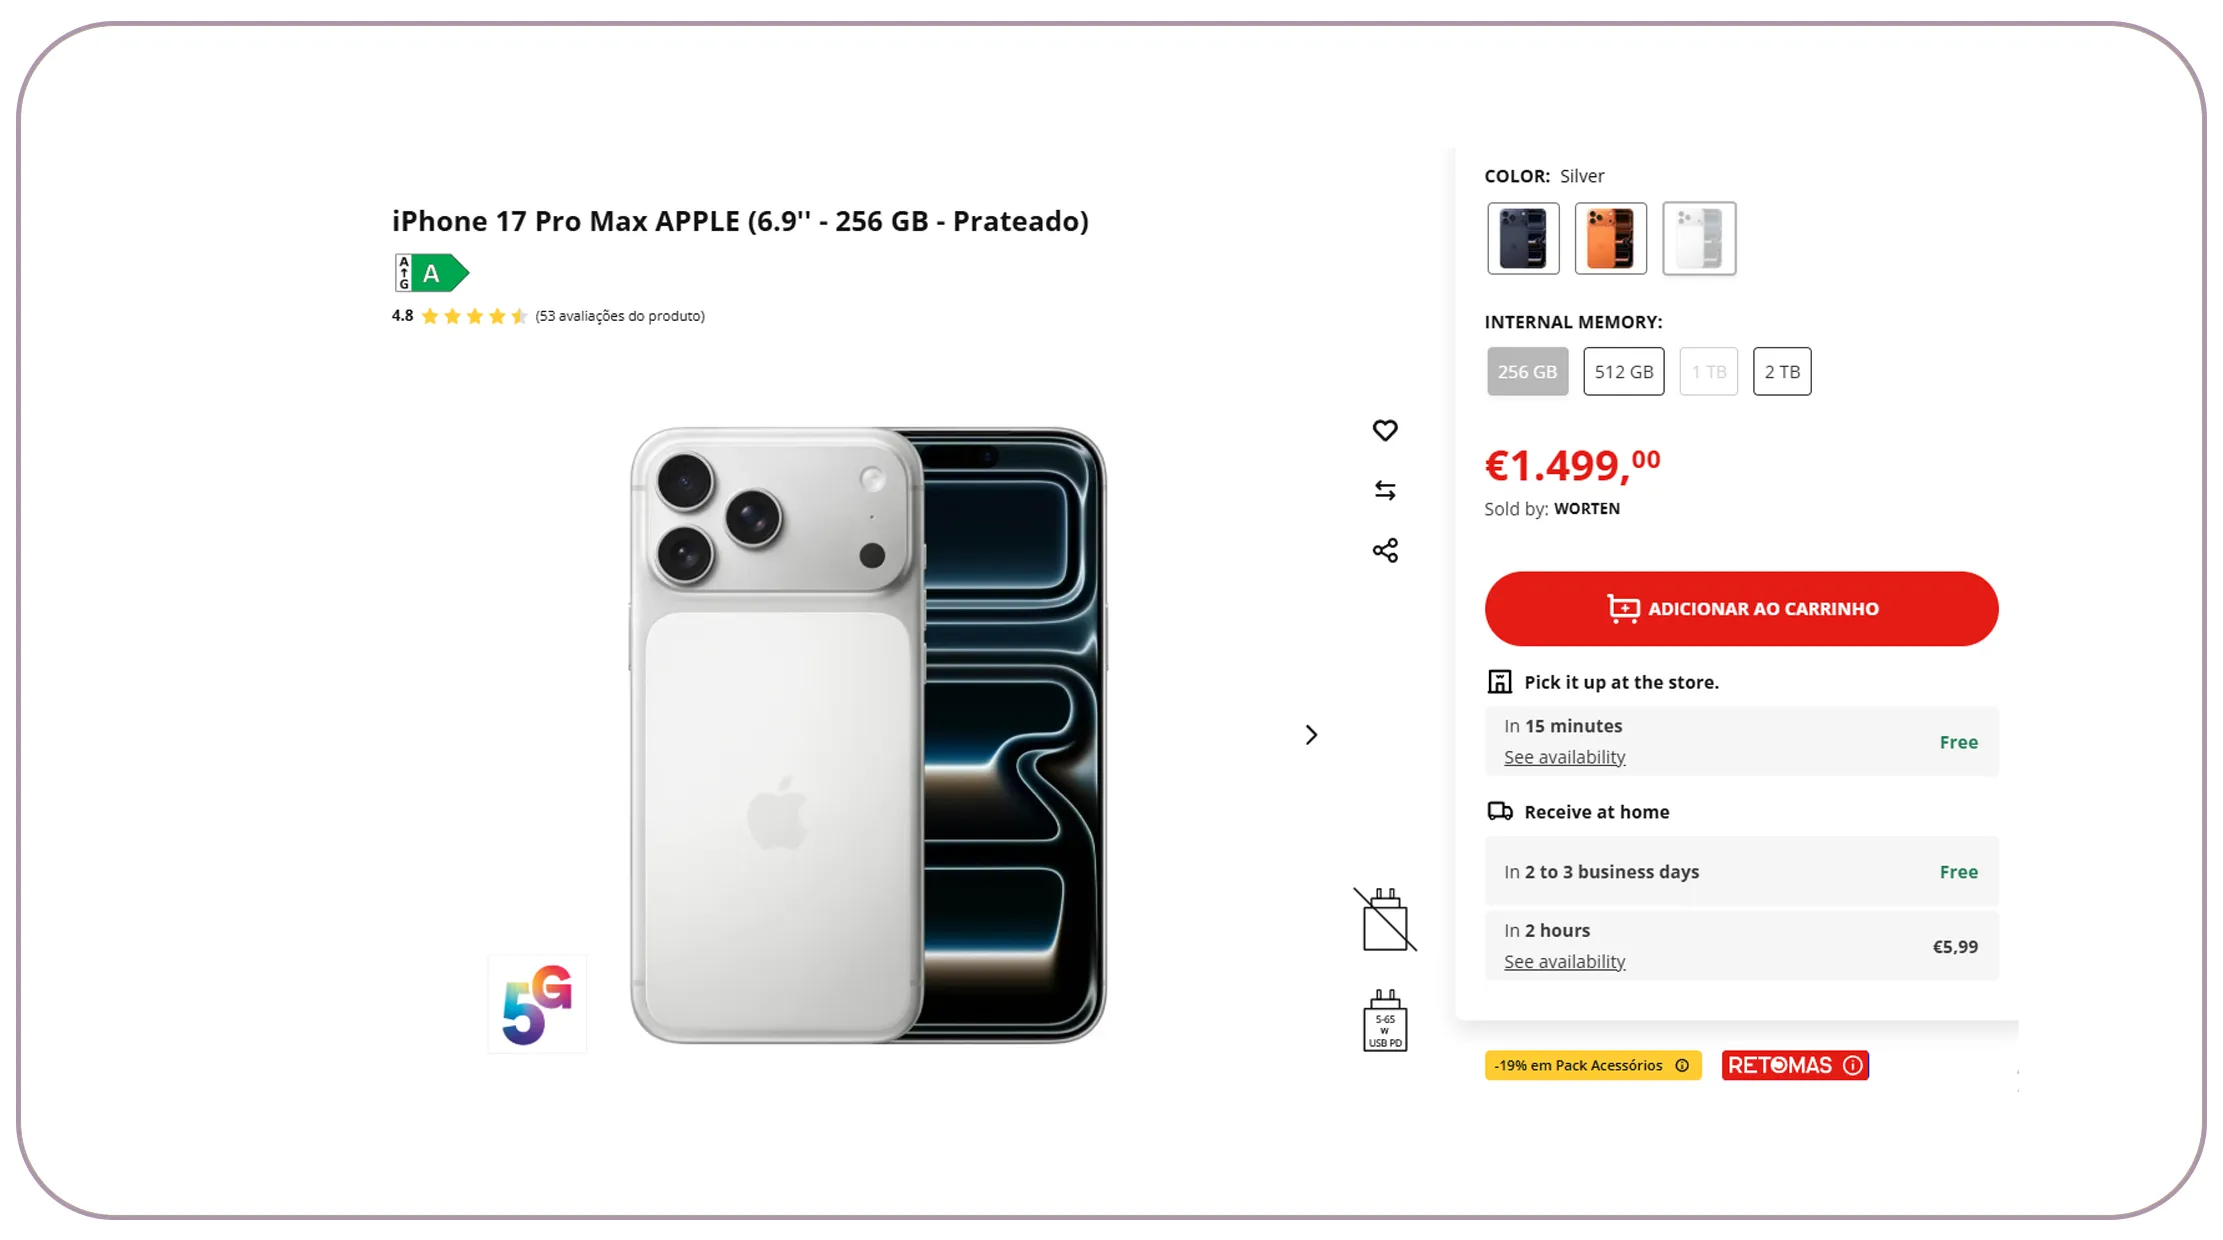Open the 53 product reviews link
This screenshot has height=1240, width=2223.
620,316
